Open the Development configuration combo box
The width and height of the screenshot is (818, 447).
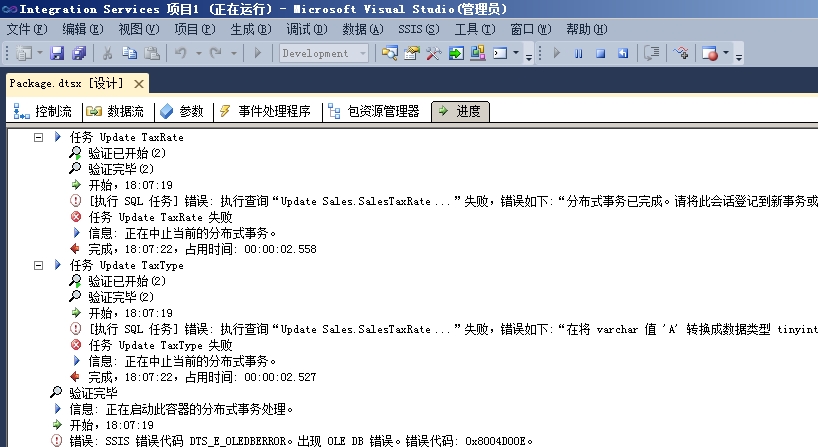pos(324,53)
